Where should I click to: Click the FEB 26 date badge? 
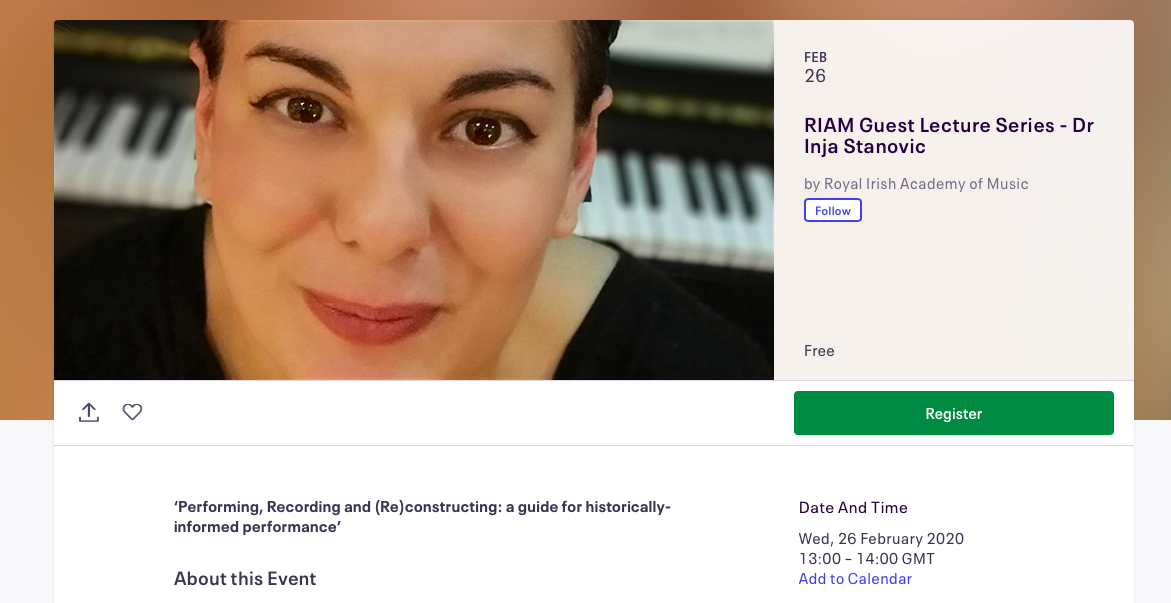[x=815, y=68]
